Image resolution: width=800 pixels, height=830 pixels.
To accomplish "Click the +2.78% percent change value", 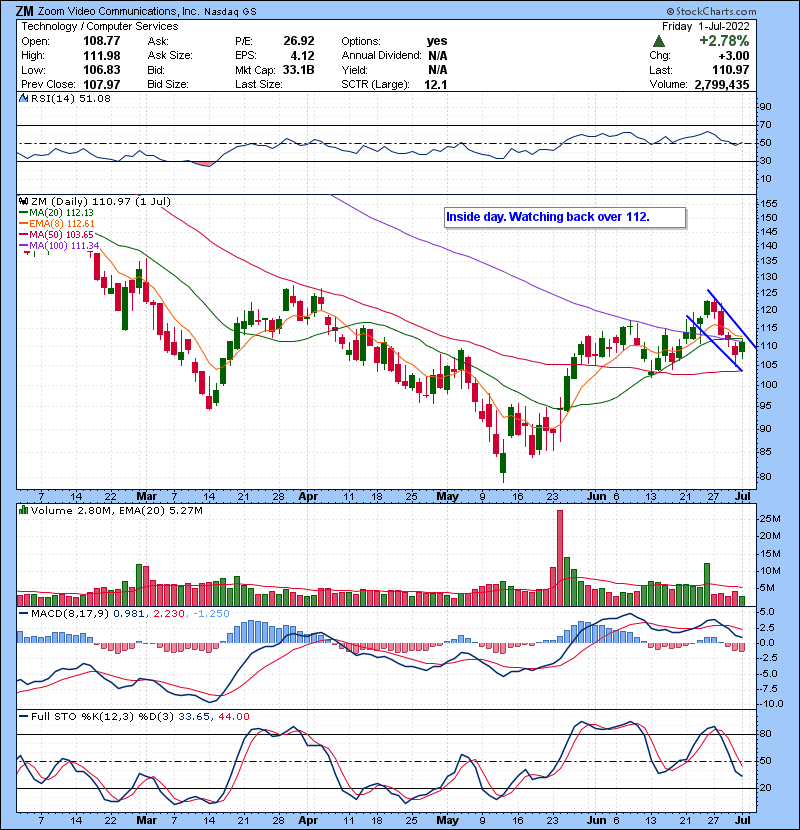I will coord(724,41).
